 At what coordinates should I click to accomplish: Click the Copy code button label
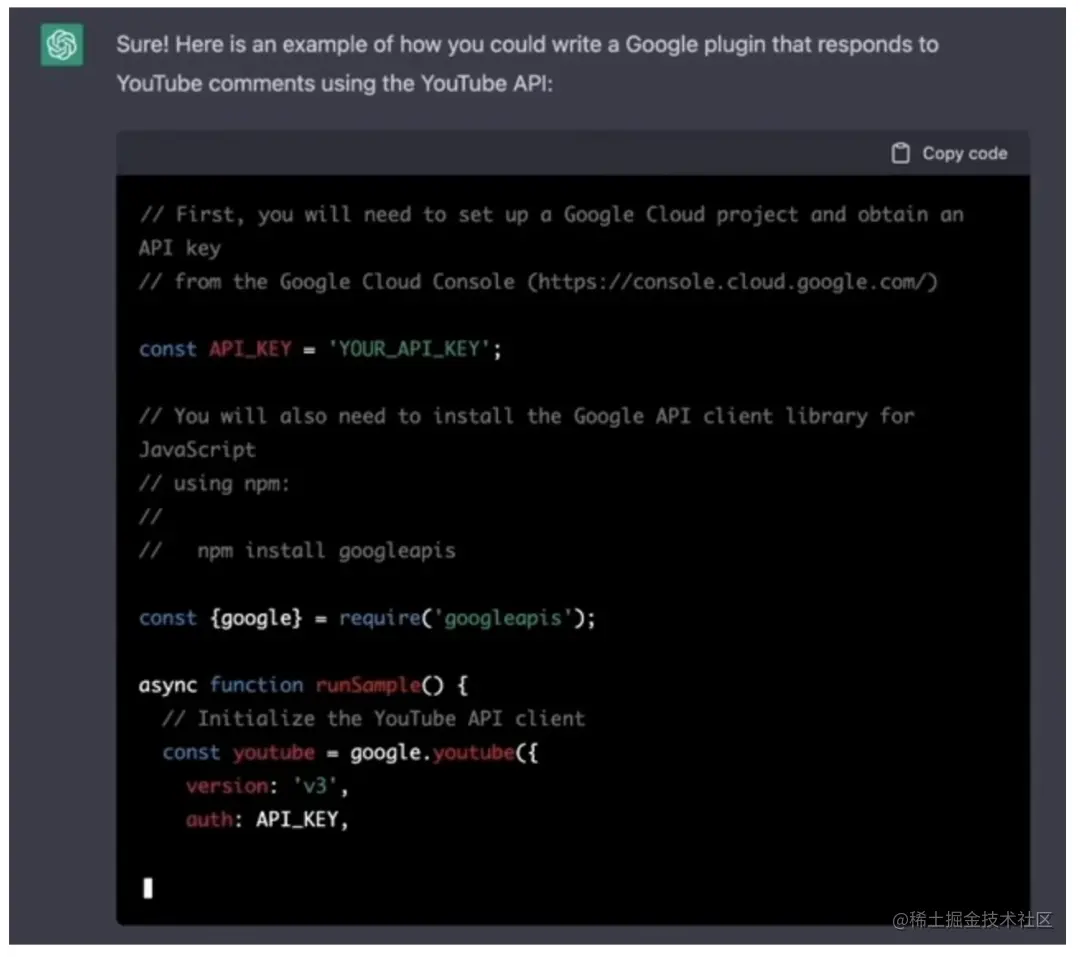pos(964,154)
